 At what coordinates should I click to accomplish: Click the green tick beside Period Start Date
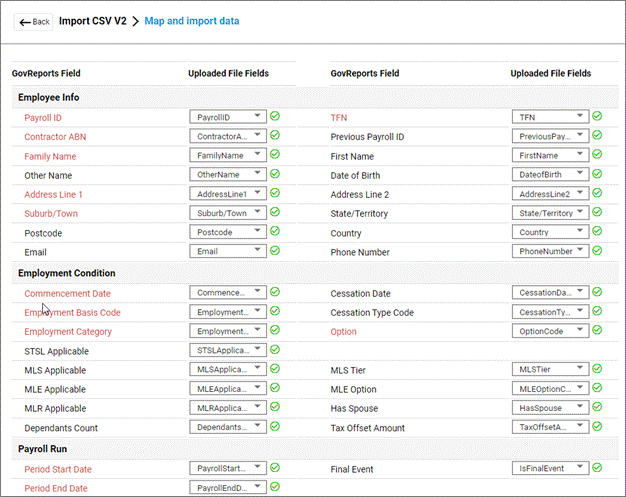click(275, 468)
